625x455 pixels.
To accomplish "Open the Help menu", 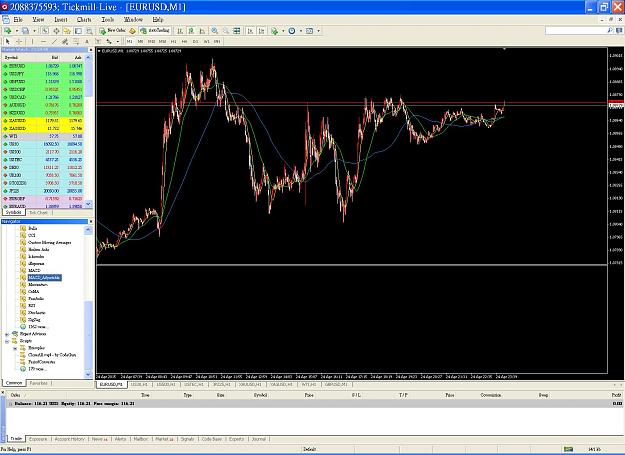I will [158, 20].
